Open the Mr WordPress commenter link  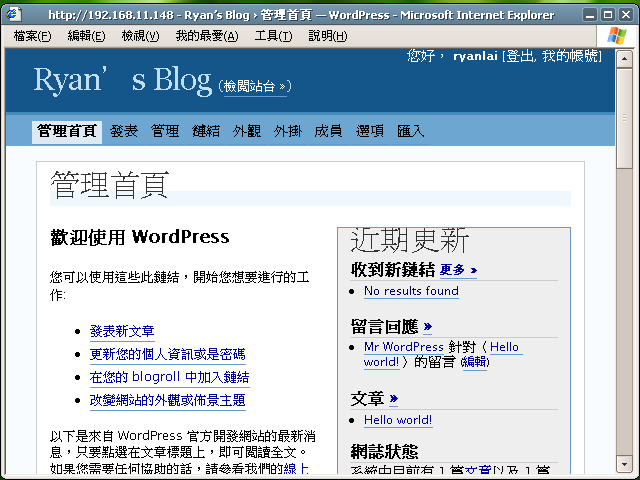[x=404, y=347]
